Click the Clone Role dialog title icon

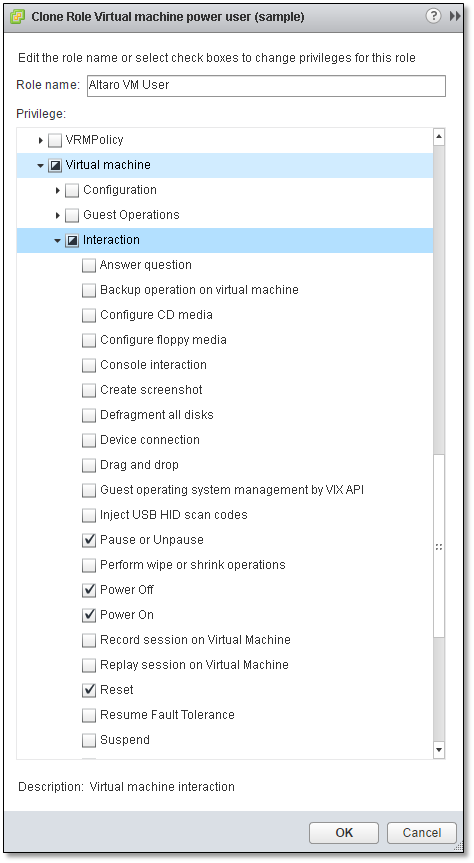[x=18, y=17]
